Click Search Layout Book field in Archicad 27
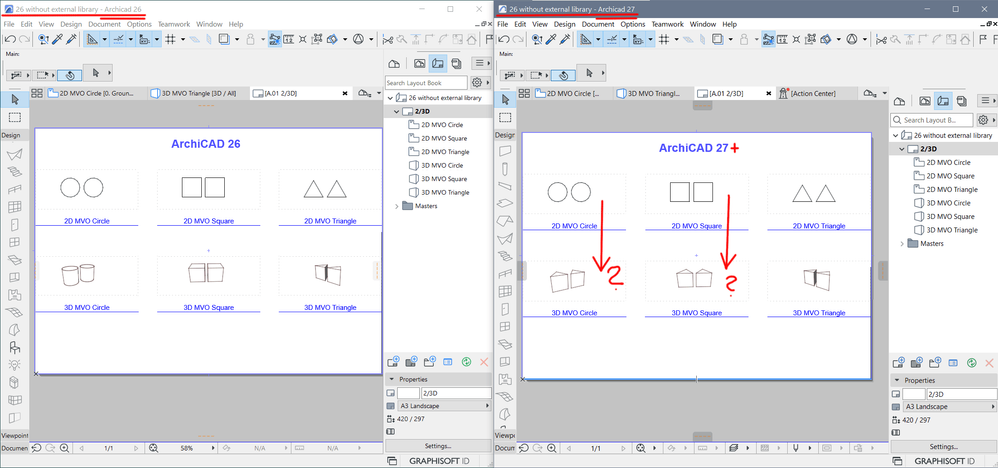 point(932,120)
